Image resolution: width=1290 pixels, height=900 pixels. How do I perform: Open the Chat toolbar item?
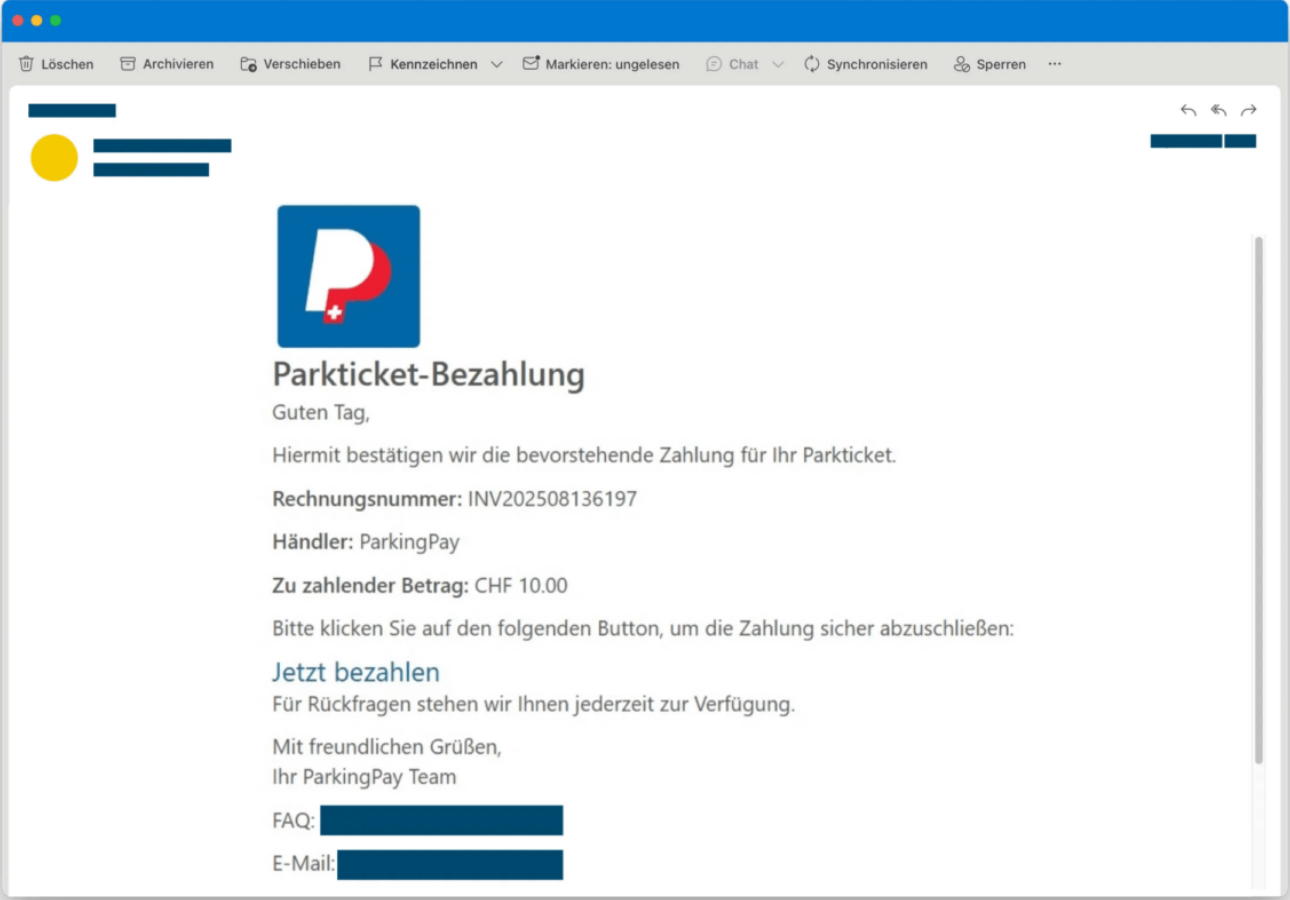(732, 64)
